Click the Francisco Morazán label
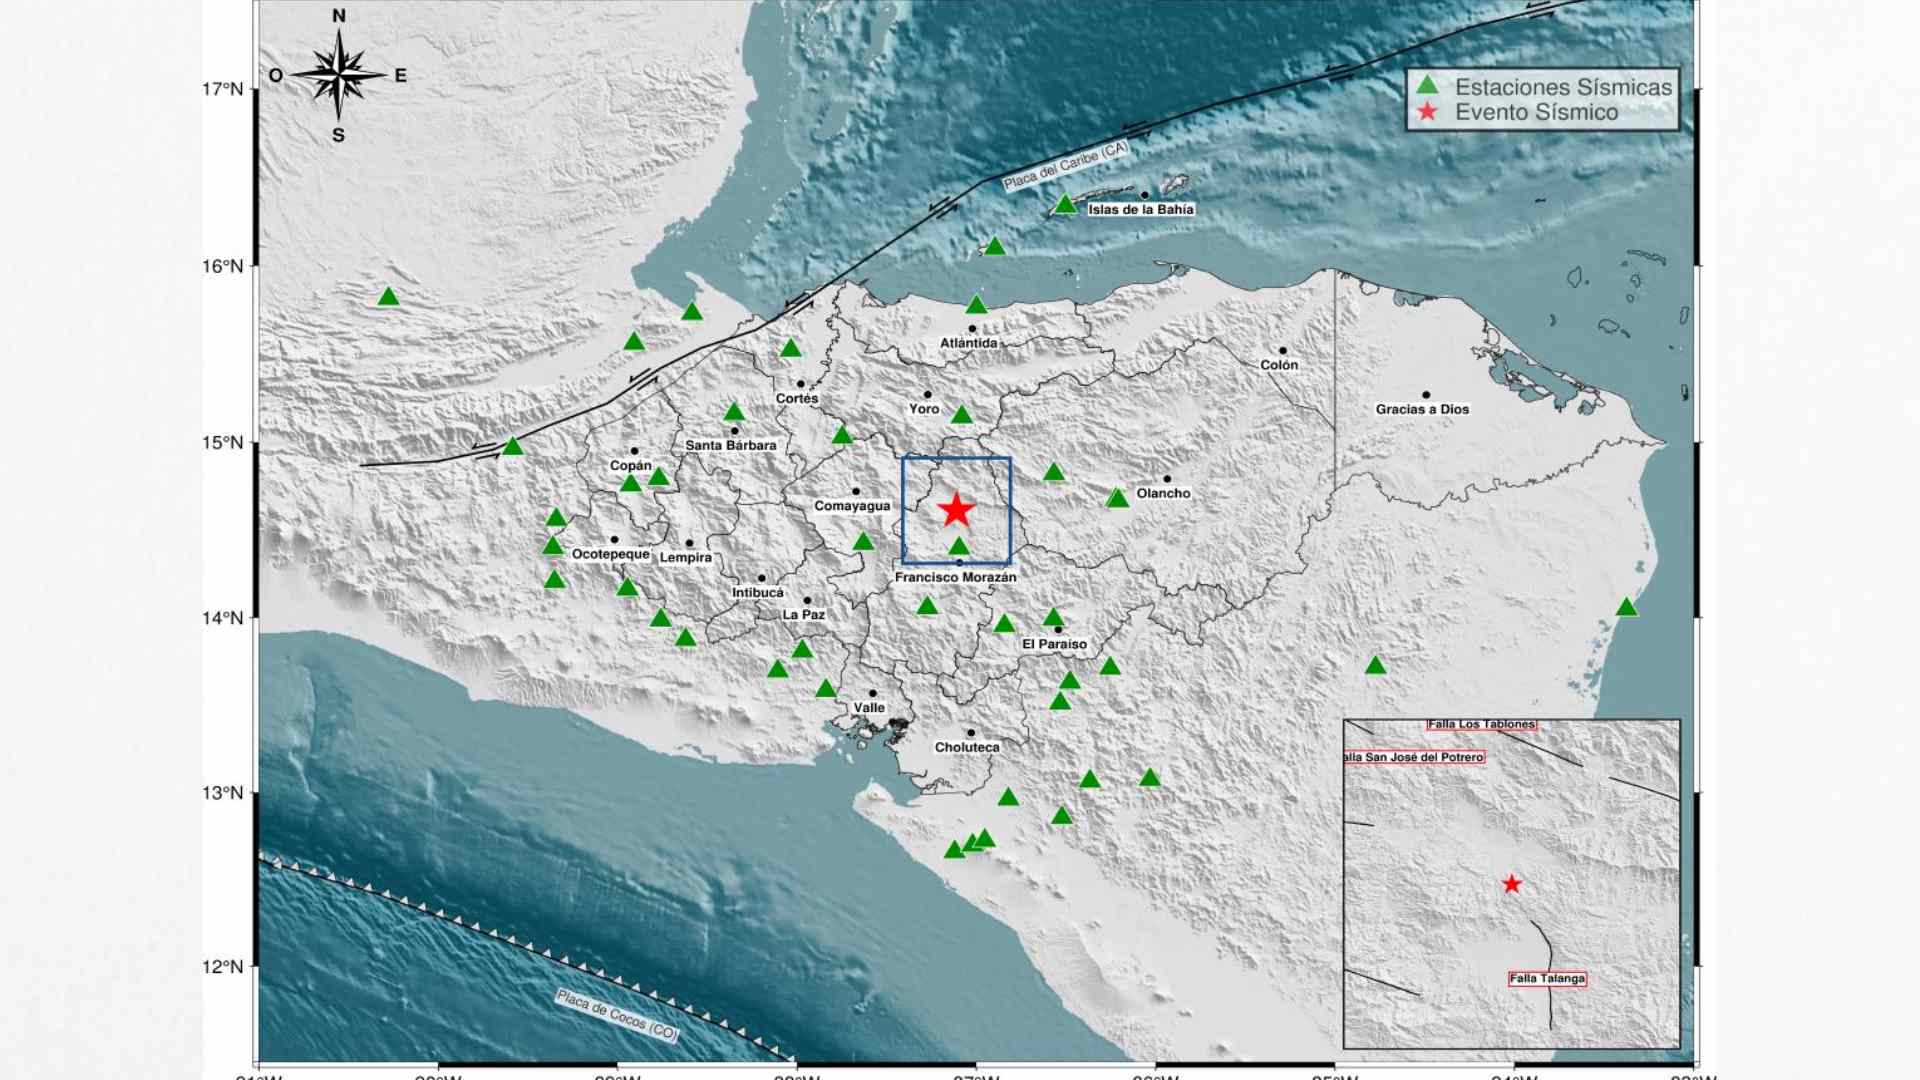Viewport: 1920px width, 1080px height. click(x=955, y=577)
